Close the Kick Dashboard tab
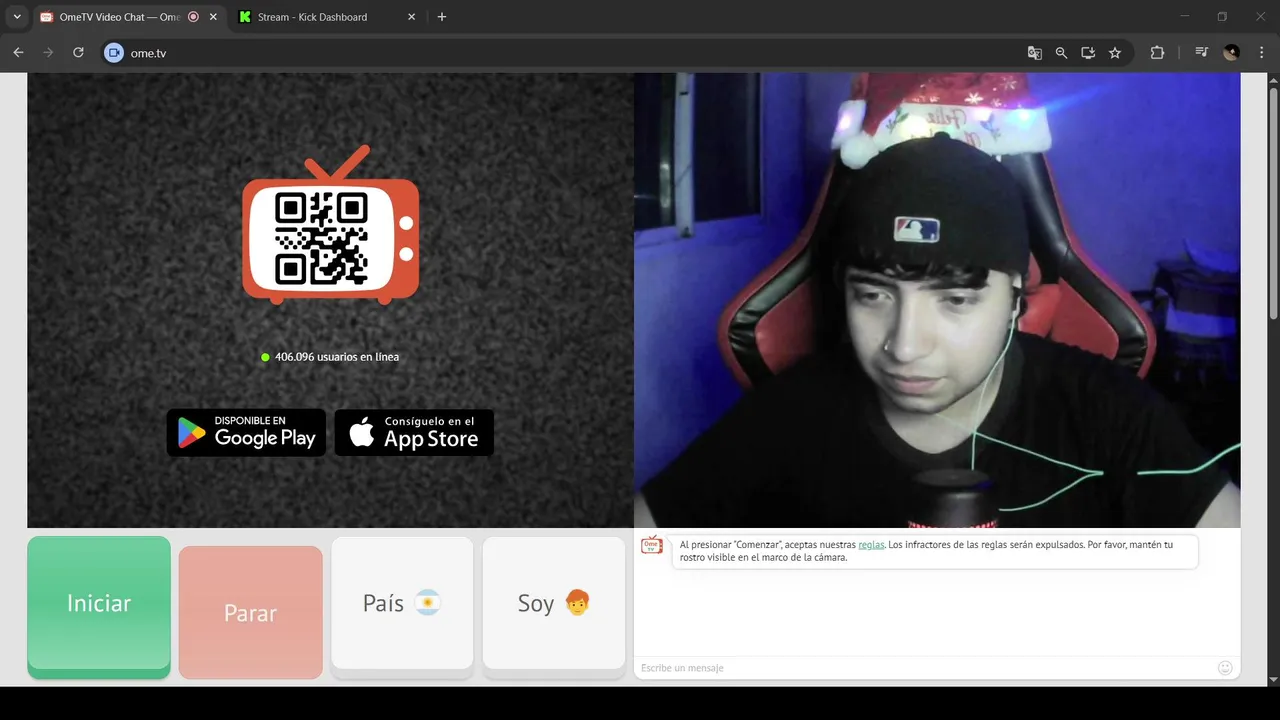 click(412, 17)
